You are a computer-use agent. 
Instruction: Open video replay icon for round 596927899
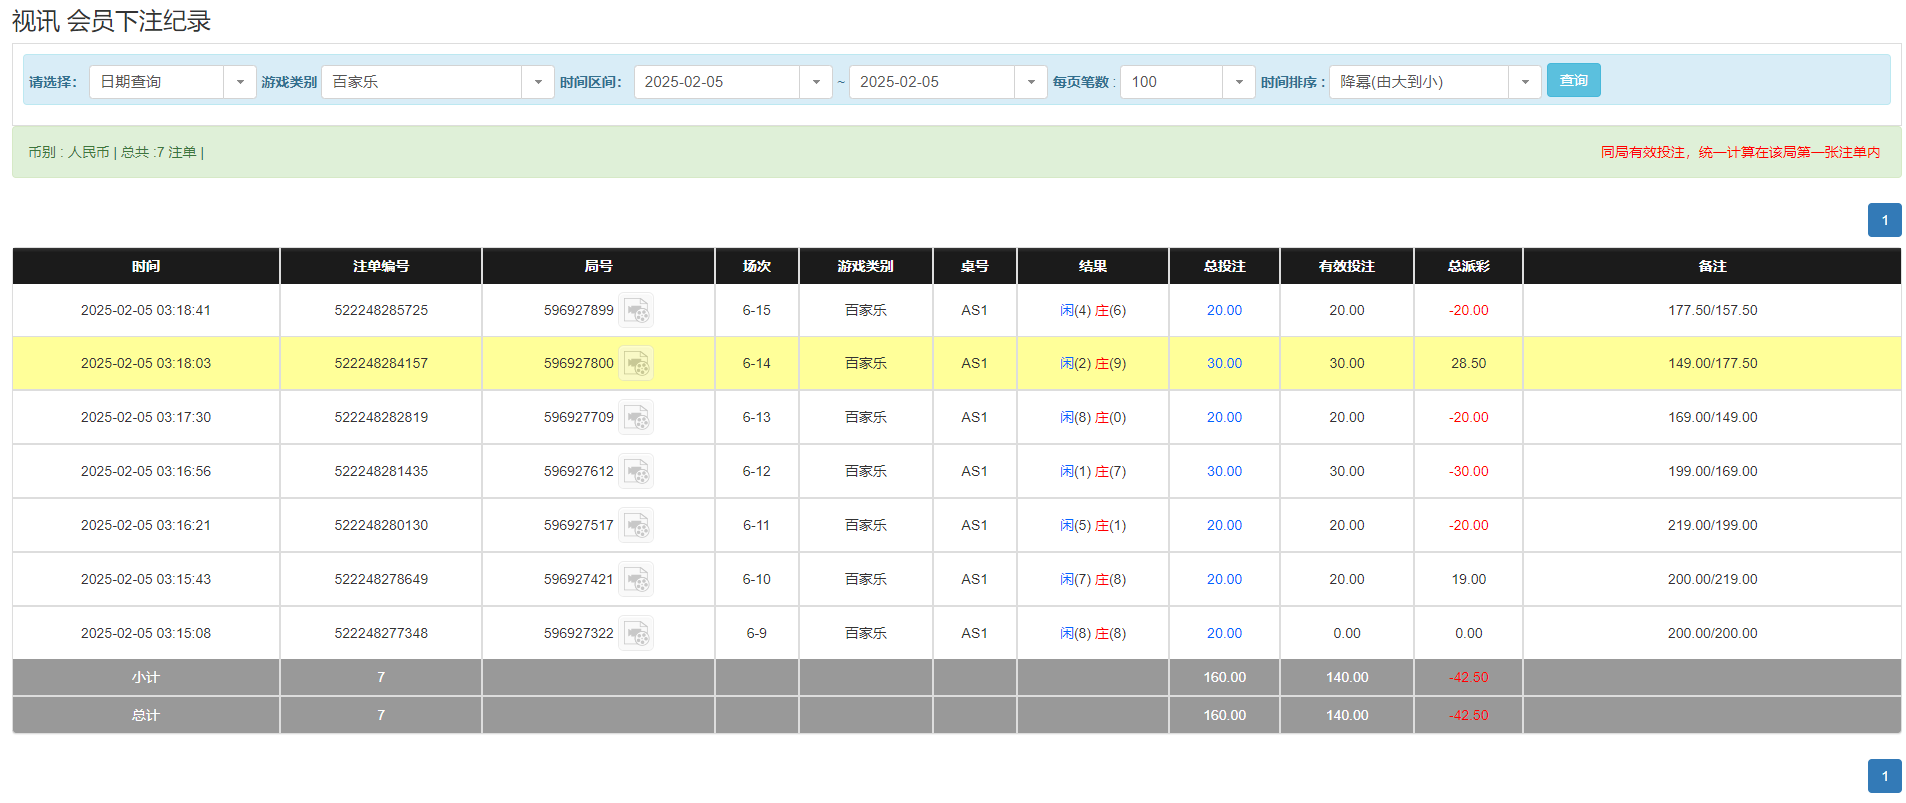(x=636, y=311)
